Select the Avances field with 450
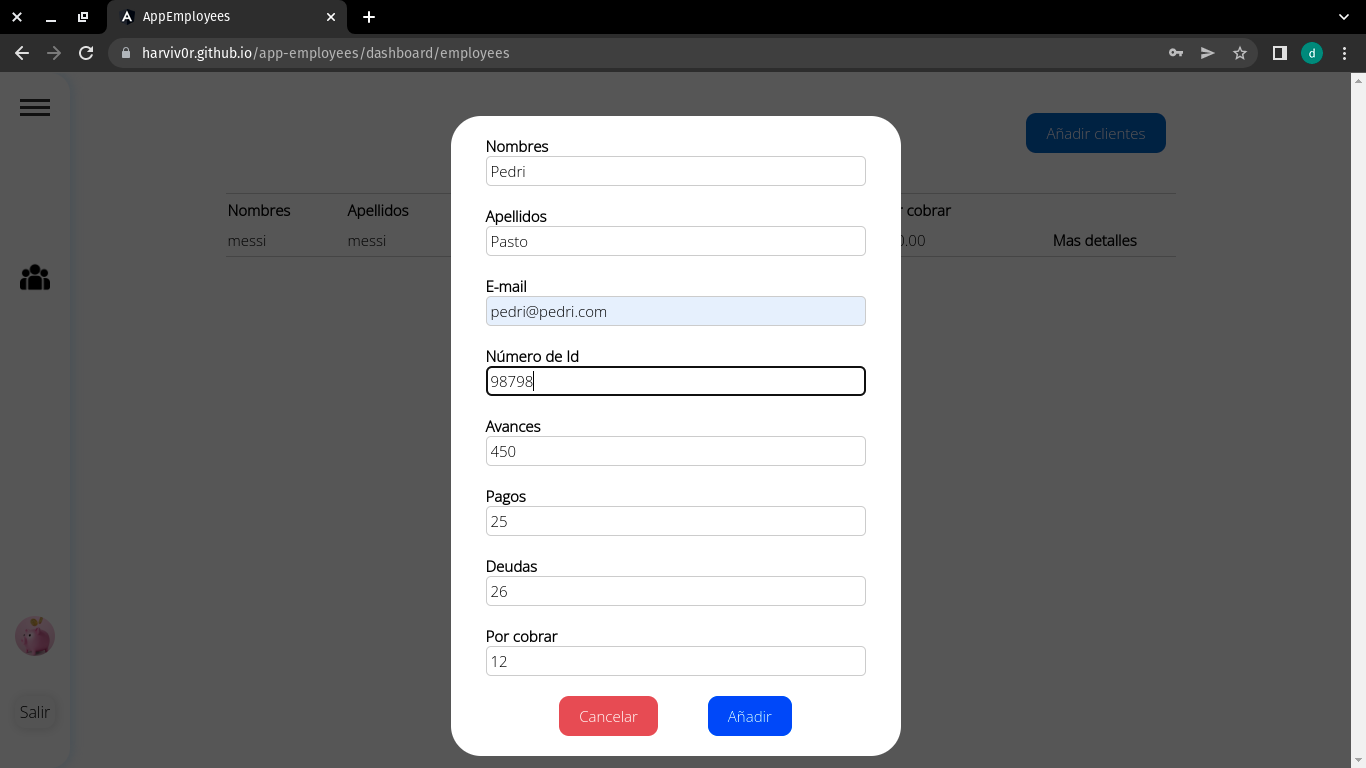The height and width of the screenshot is (768, 1366). (x=676, y=451)
